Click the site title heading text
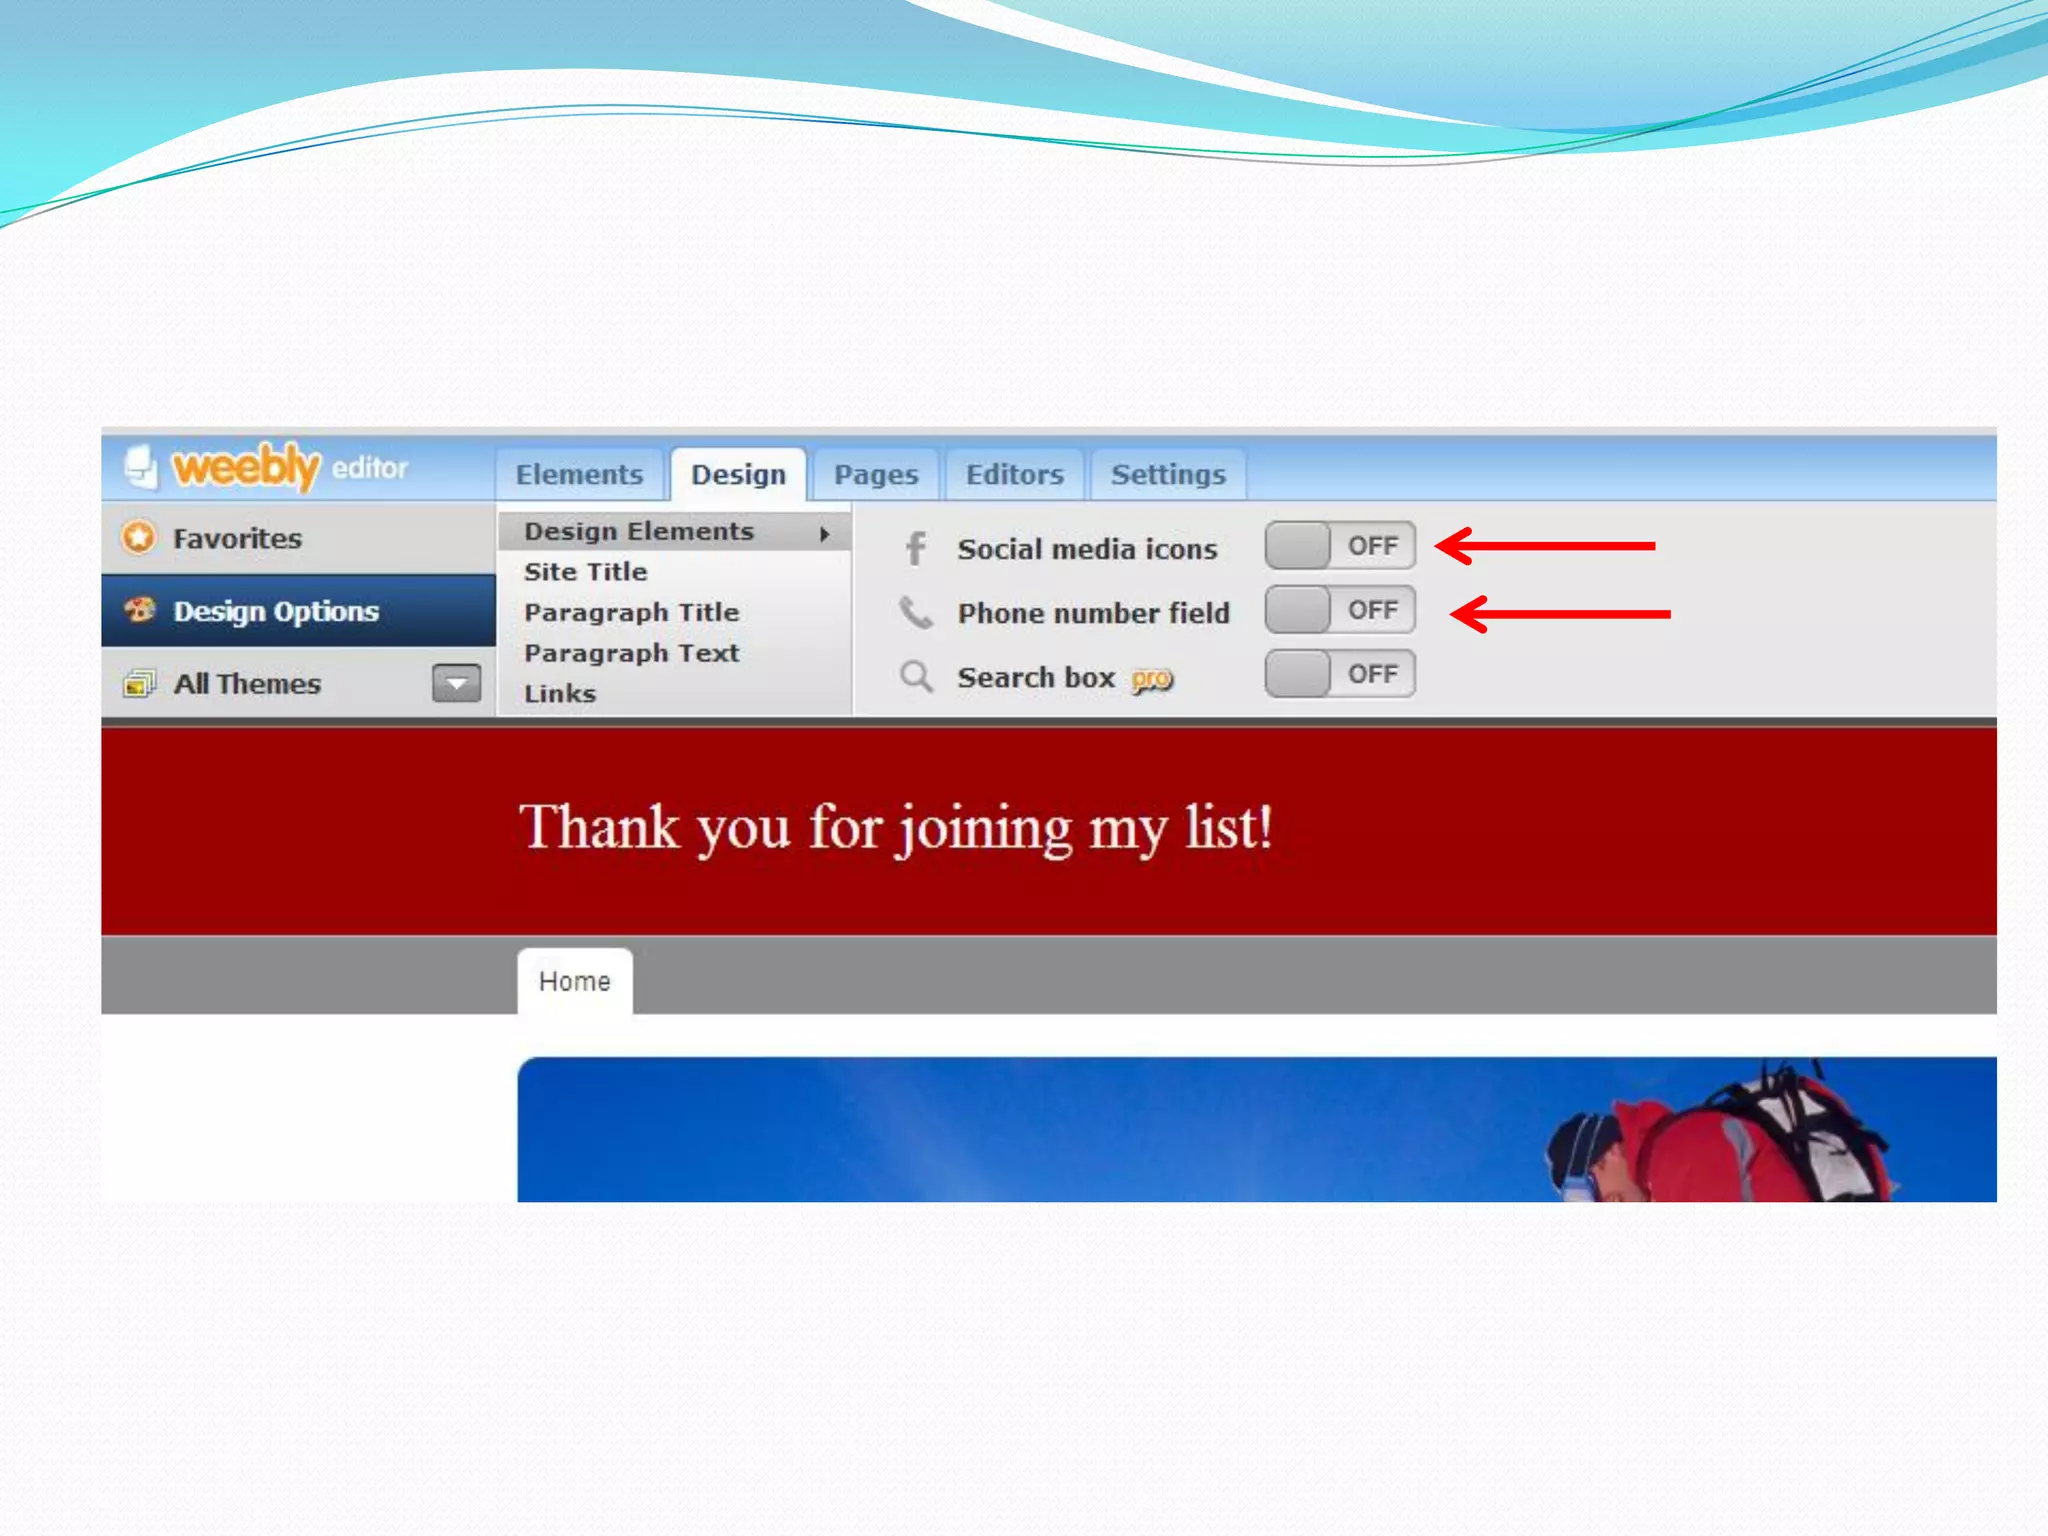Screen dimensions: 2048x1536 896,828
